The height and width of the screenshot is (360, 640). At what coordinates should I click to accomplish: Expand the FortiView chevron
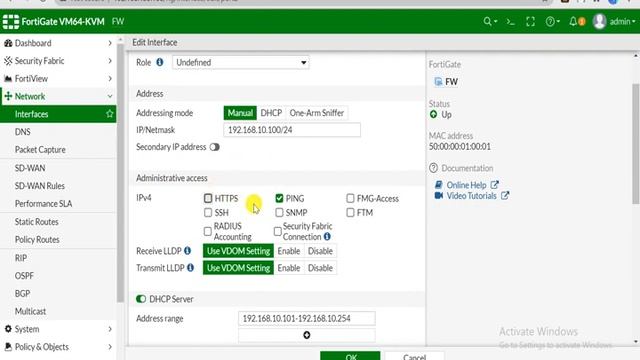coord(110,78)
